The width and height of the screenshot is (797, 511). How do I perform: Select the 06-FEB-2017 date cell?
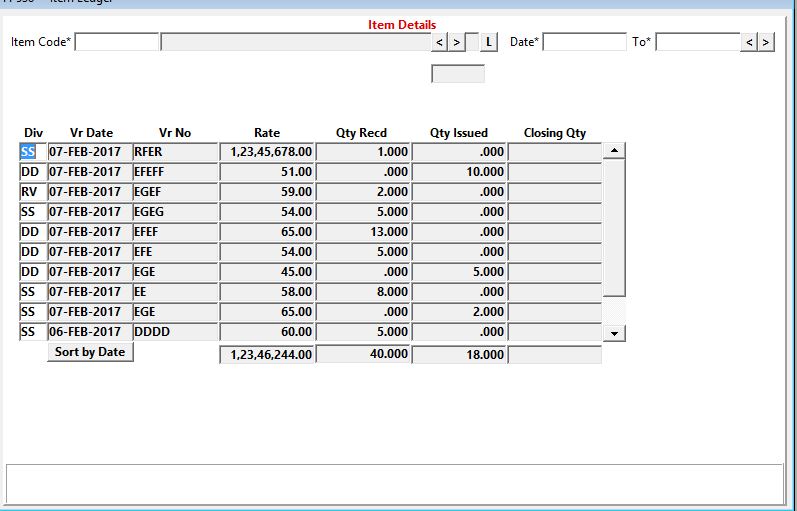click(x=89, y=332)
